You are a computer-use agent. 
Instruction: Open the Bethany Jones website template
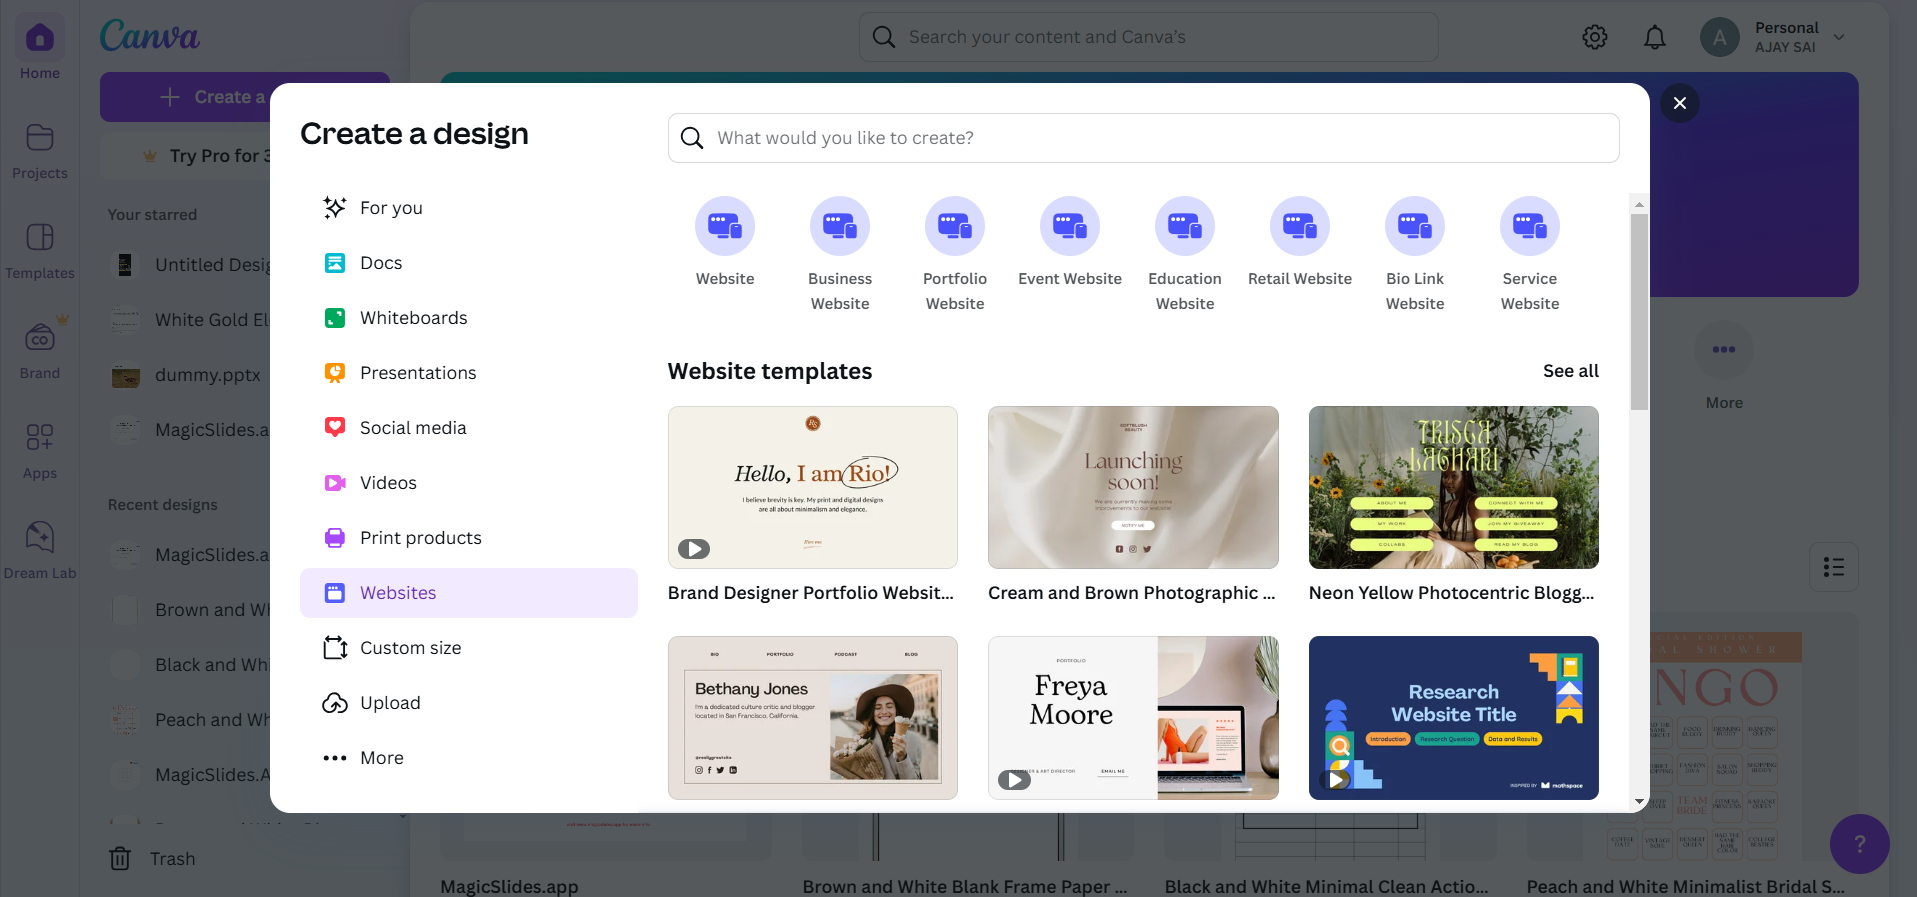click(x=813, y=718)
